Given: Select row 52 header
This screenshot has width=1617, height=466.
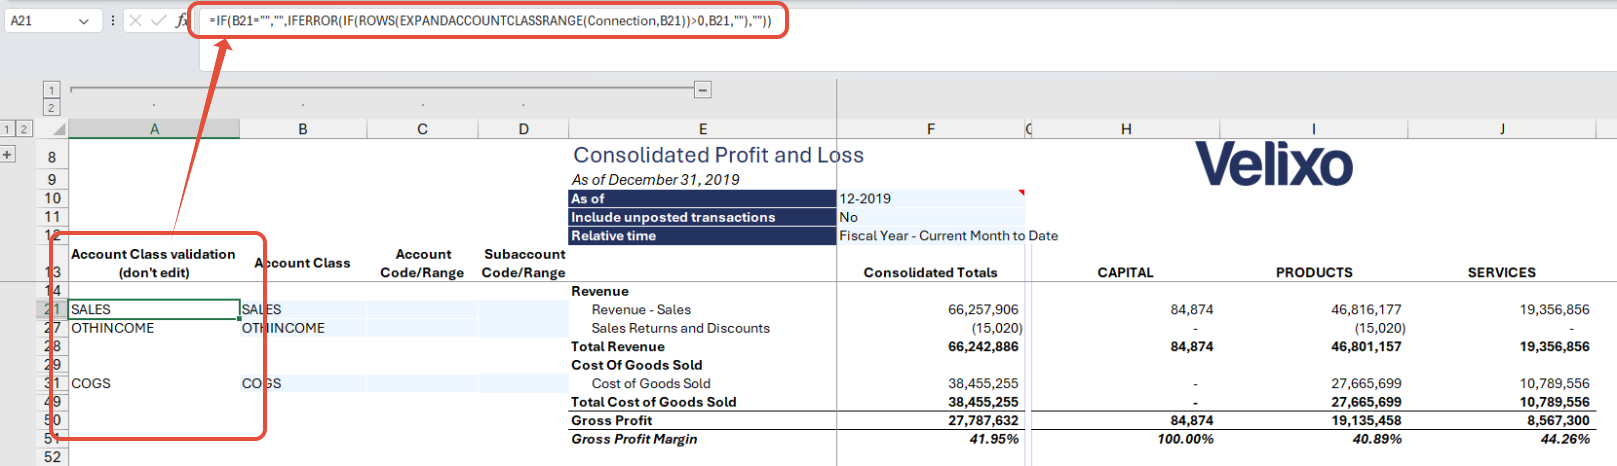Looking at the screenshot, I should tap(52, 457).
